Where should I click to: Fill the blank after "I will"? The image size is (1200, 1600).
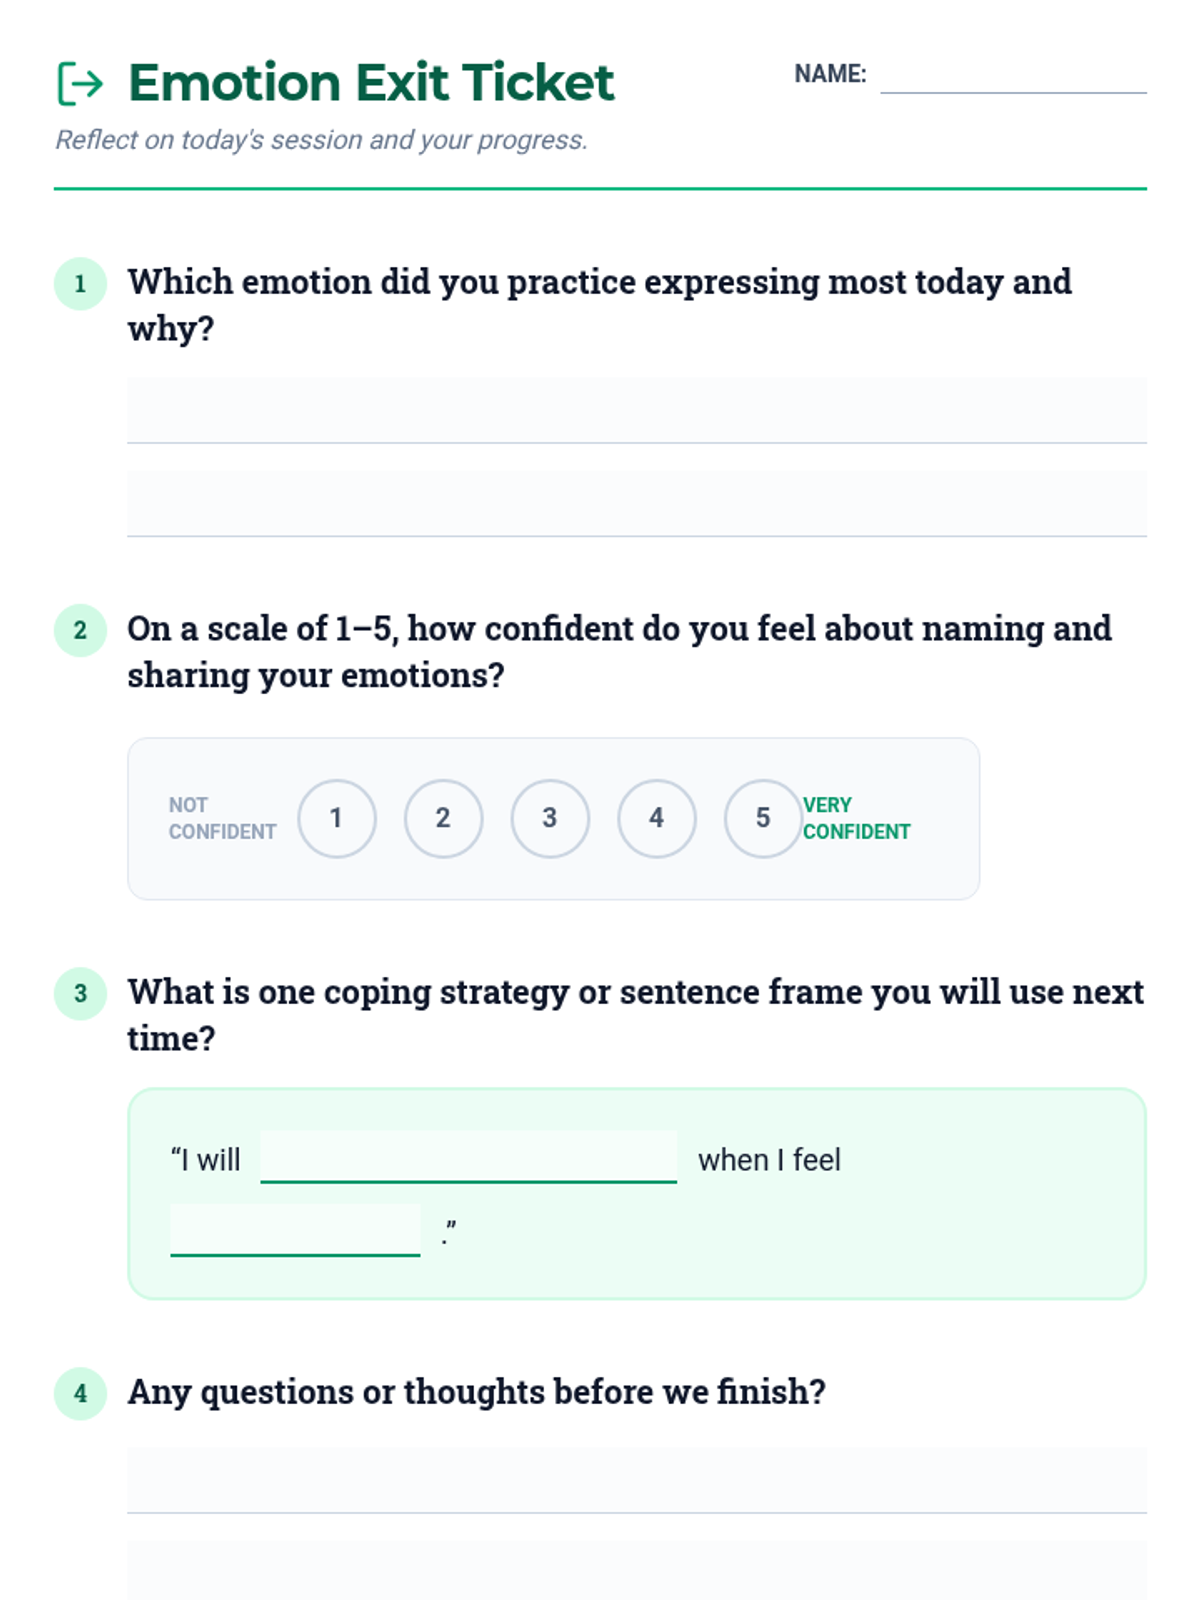(468, 1158)
